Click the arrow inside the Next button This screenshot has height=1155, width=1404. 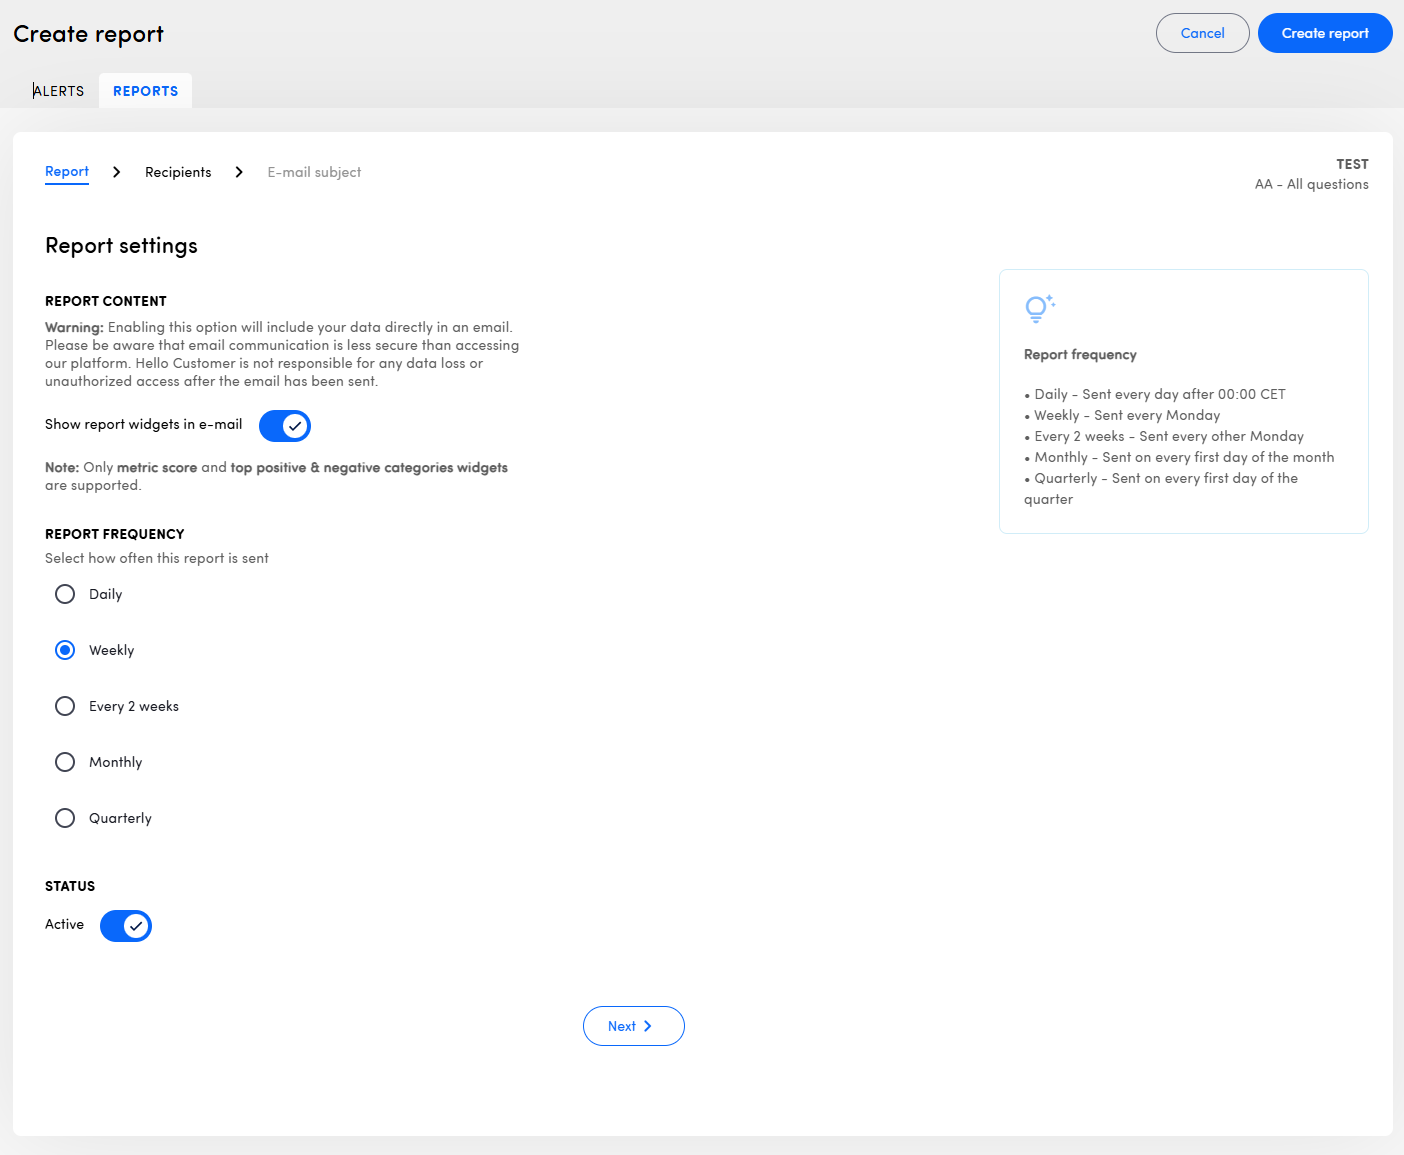tap(648, 1026)
